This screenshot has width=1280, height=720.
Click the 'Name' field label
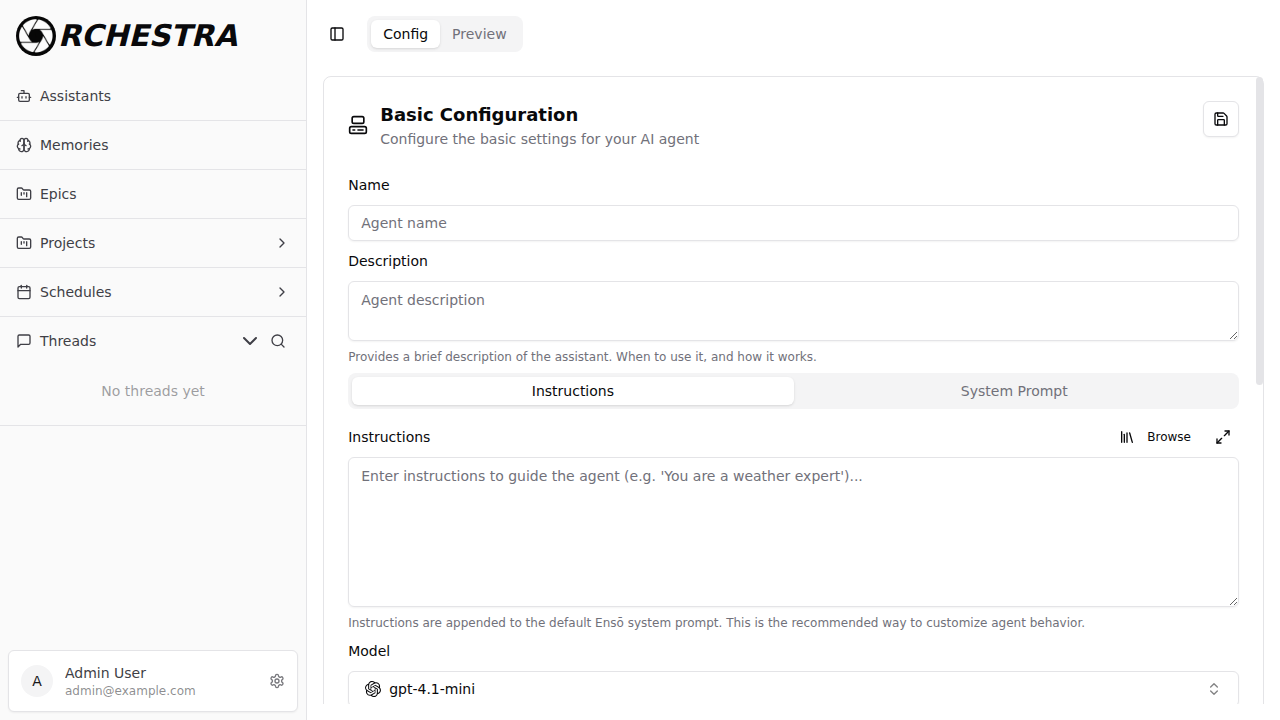tap(369, 185)
